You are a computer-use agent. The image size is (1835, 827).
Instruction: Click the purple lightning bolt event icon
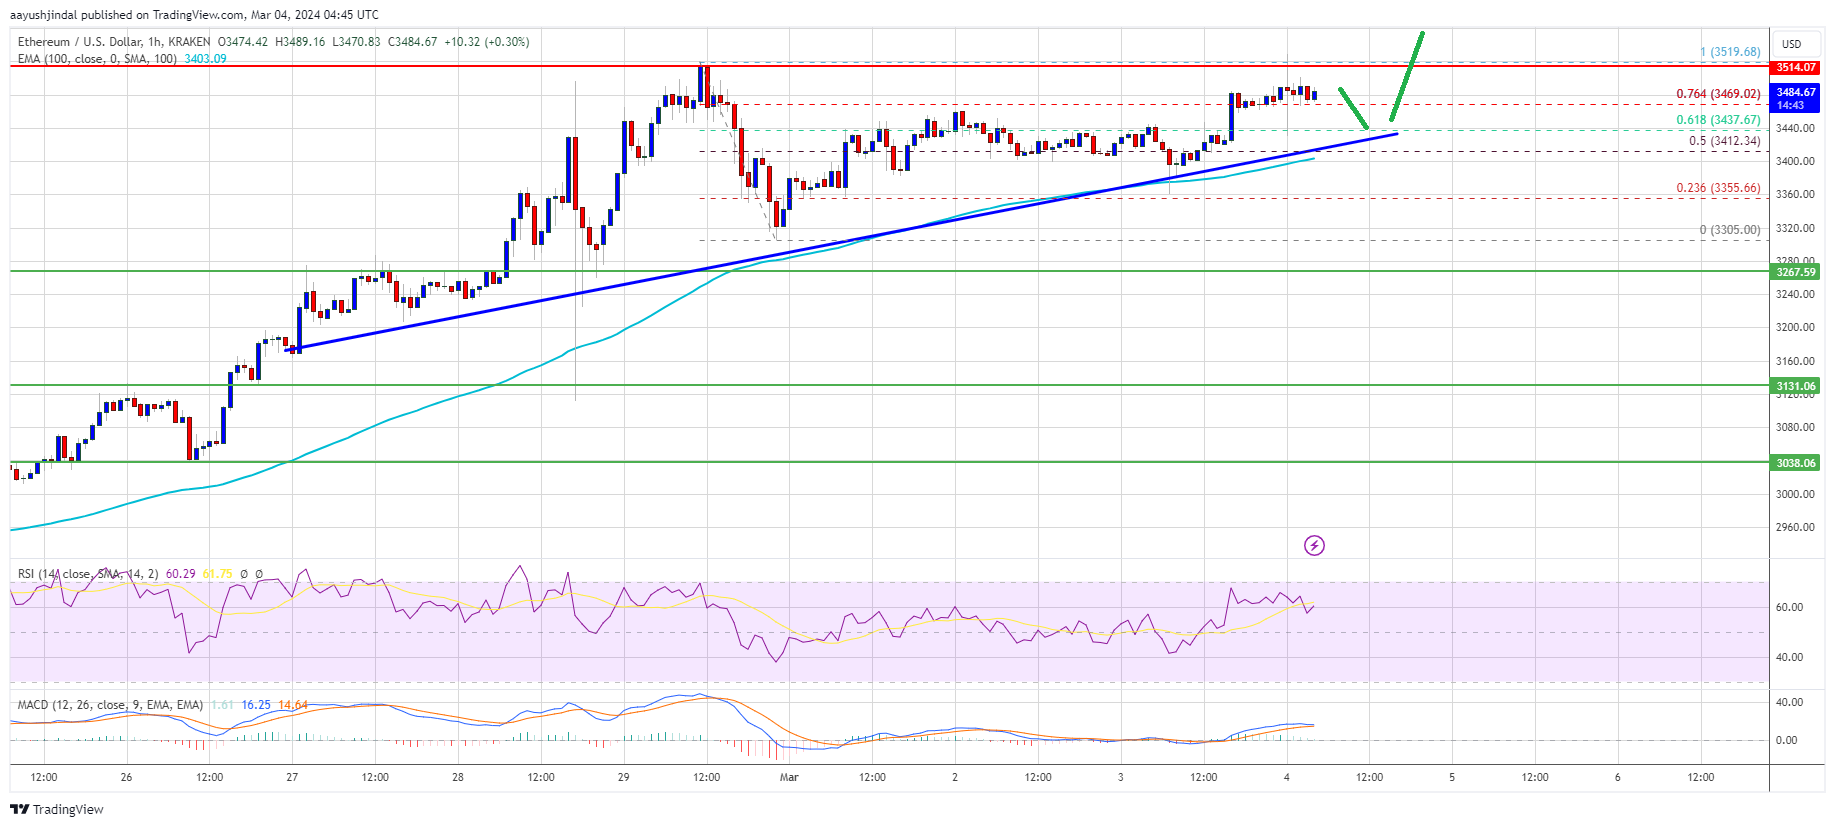[x=1314, y=545]
